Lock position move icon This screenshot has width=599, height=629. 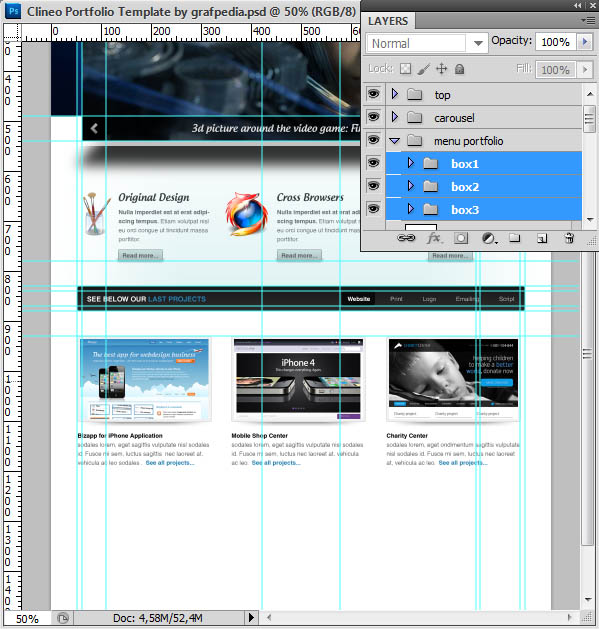(x=441, y=69)
